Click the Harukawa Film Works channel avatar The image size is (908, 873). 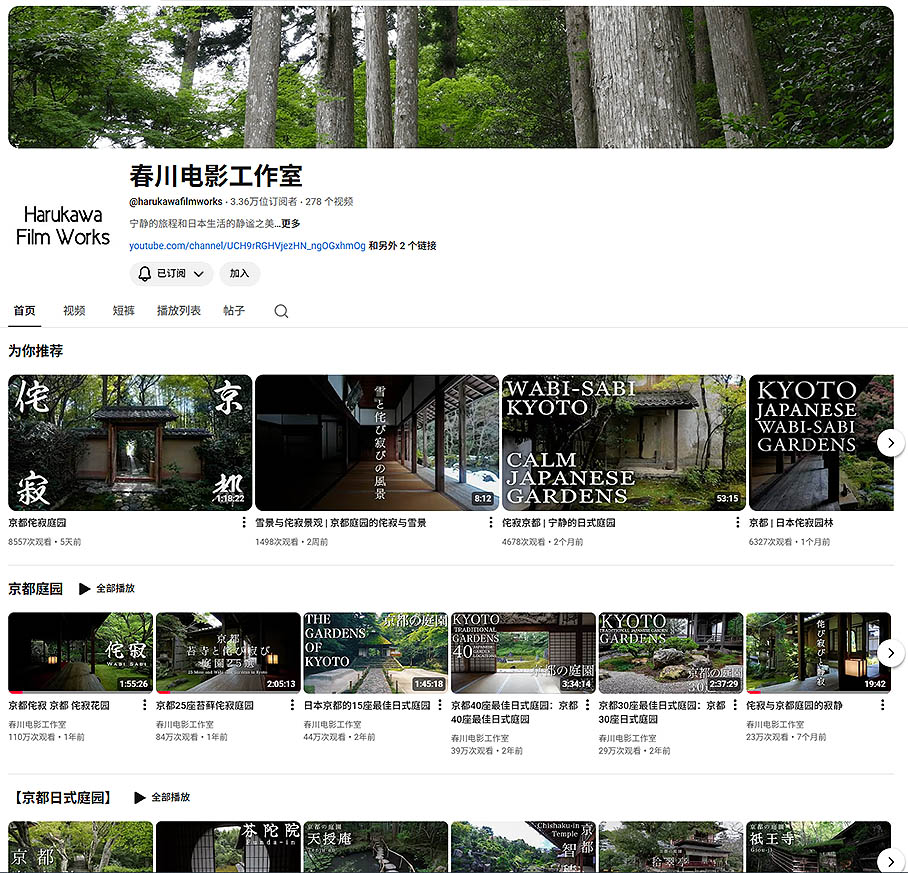tap(63, 225)
